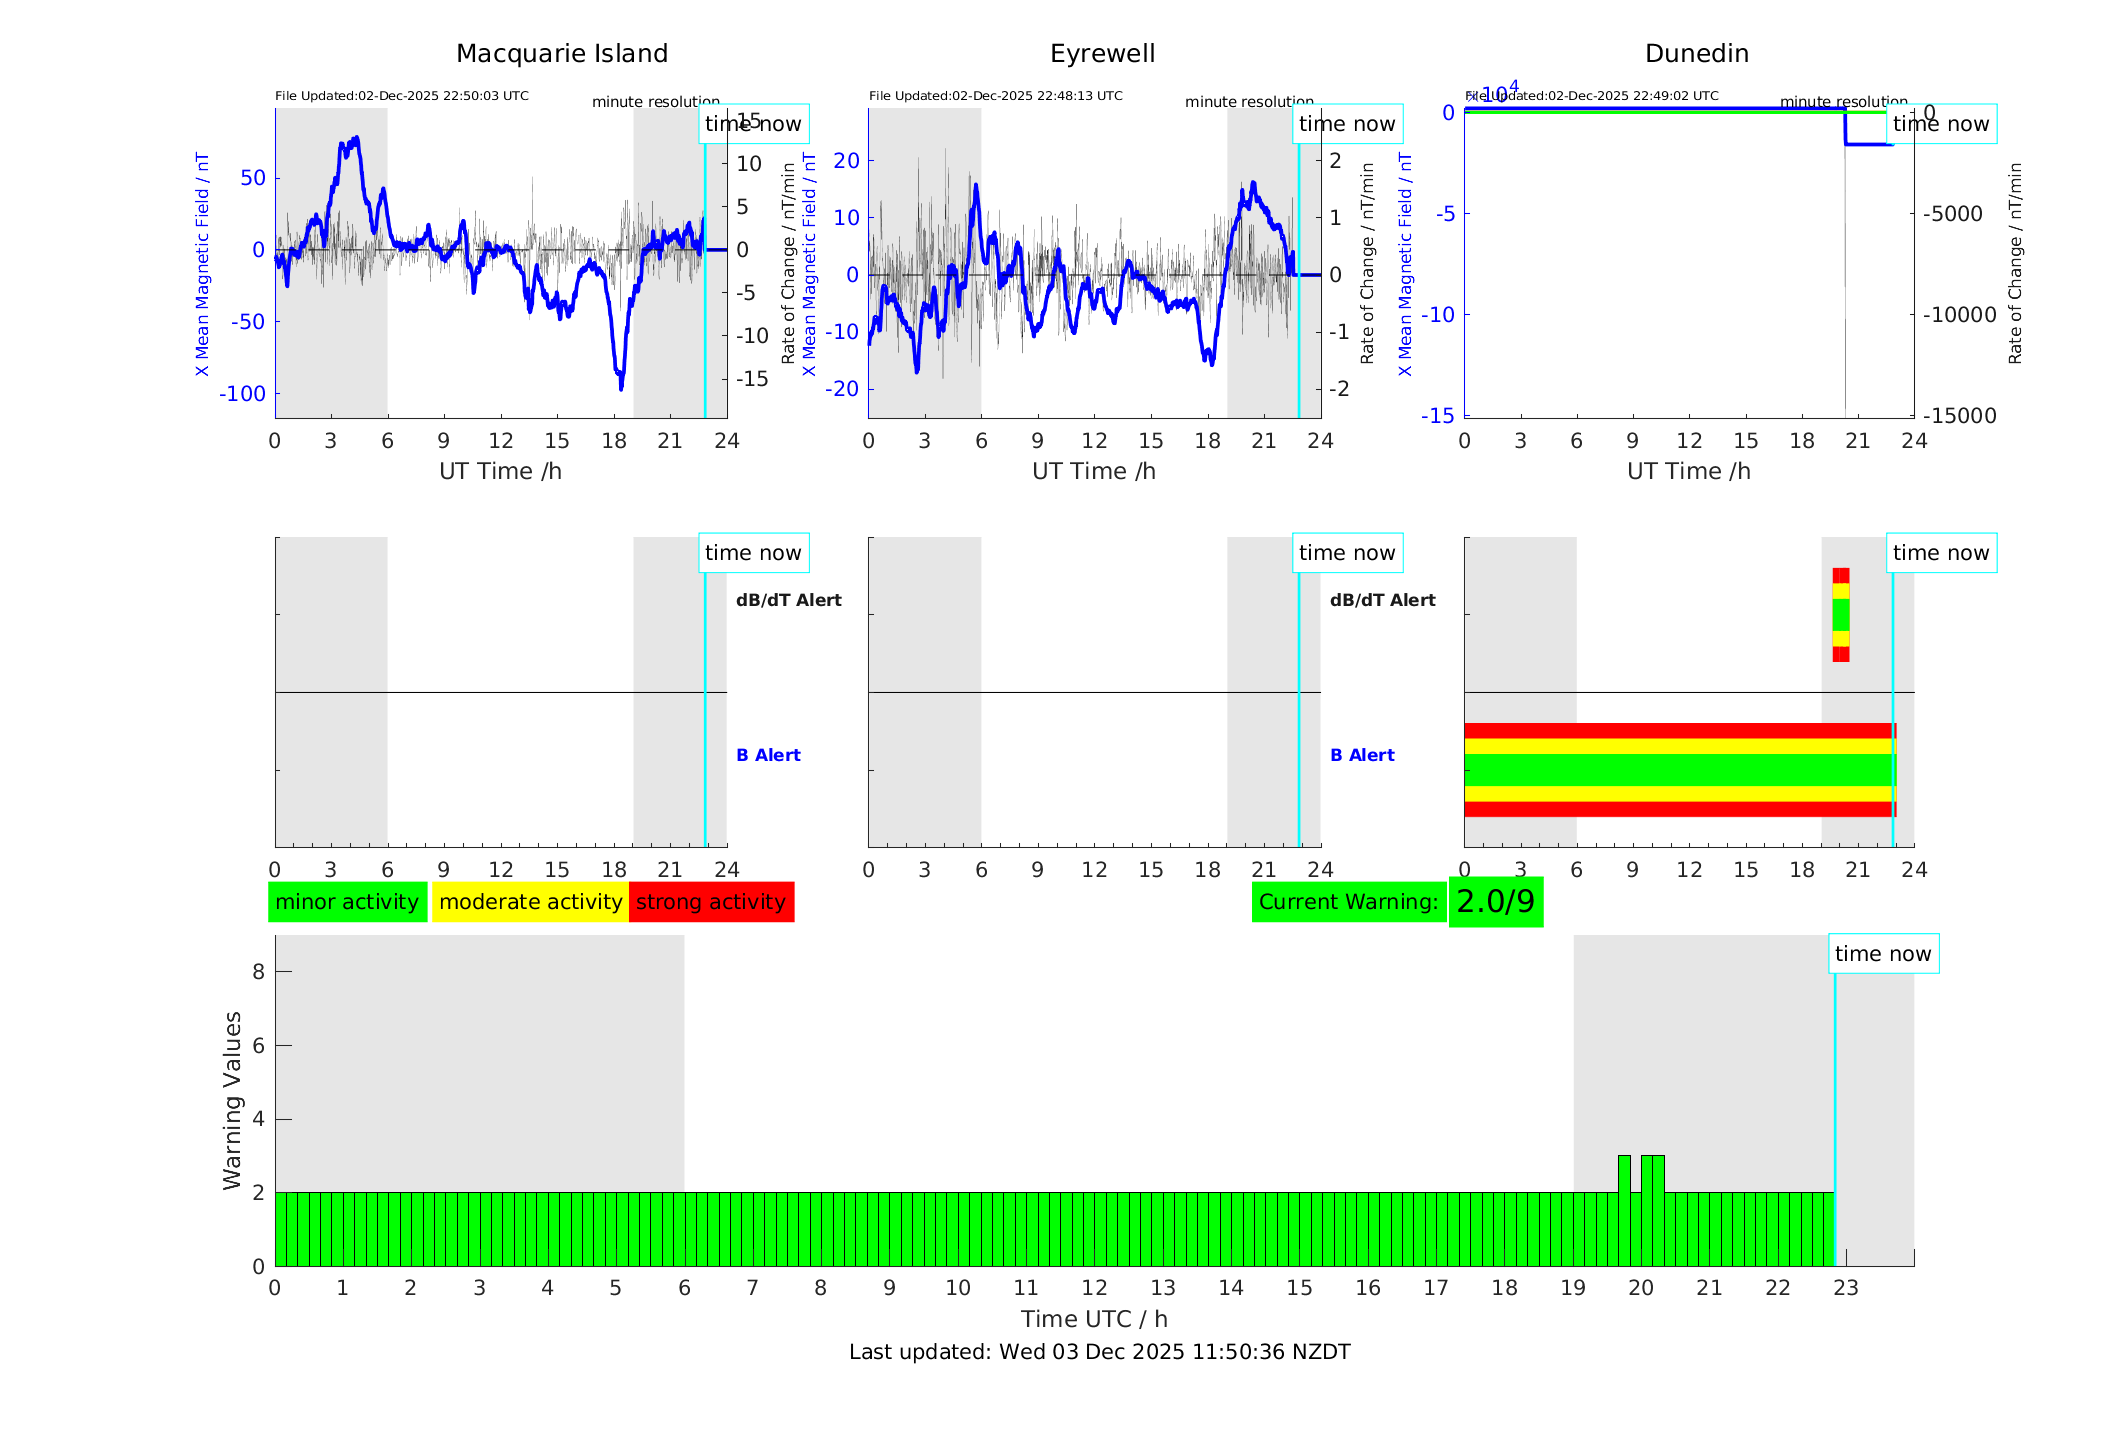Click the Warning Values y-axis label
Screen dimensions: 2117x1437
tap(232, 1100)
